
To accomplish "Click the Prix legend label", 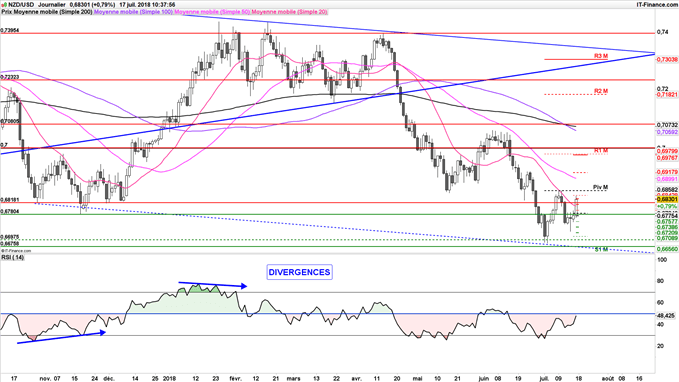I will (x=7, y=12).
